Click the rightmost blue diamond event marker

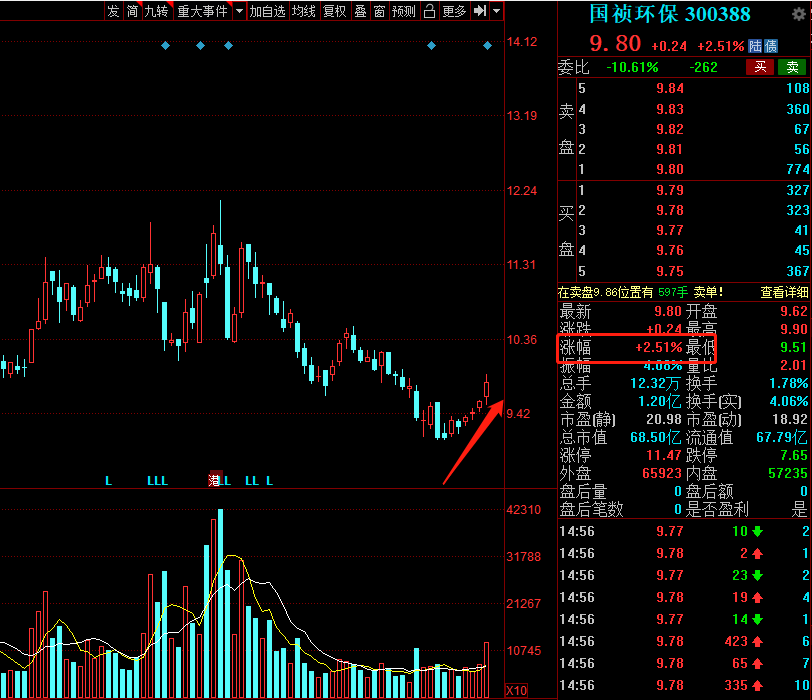(x=487, y=46)
